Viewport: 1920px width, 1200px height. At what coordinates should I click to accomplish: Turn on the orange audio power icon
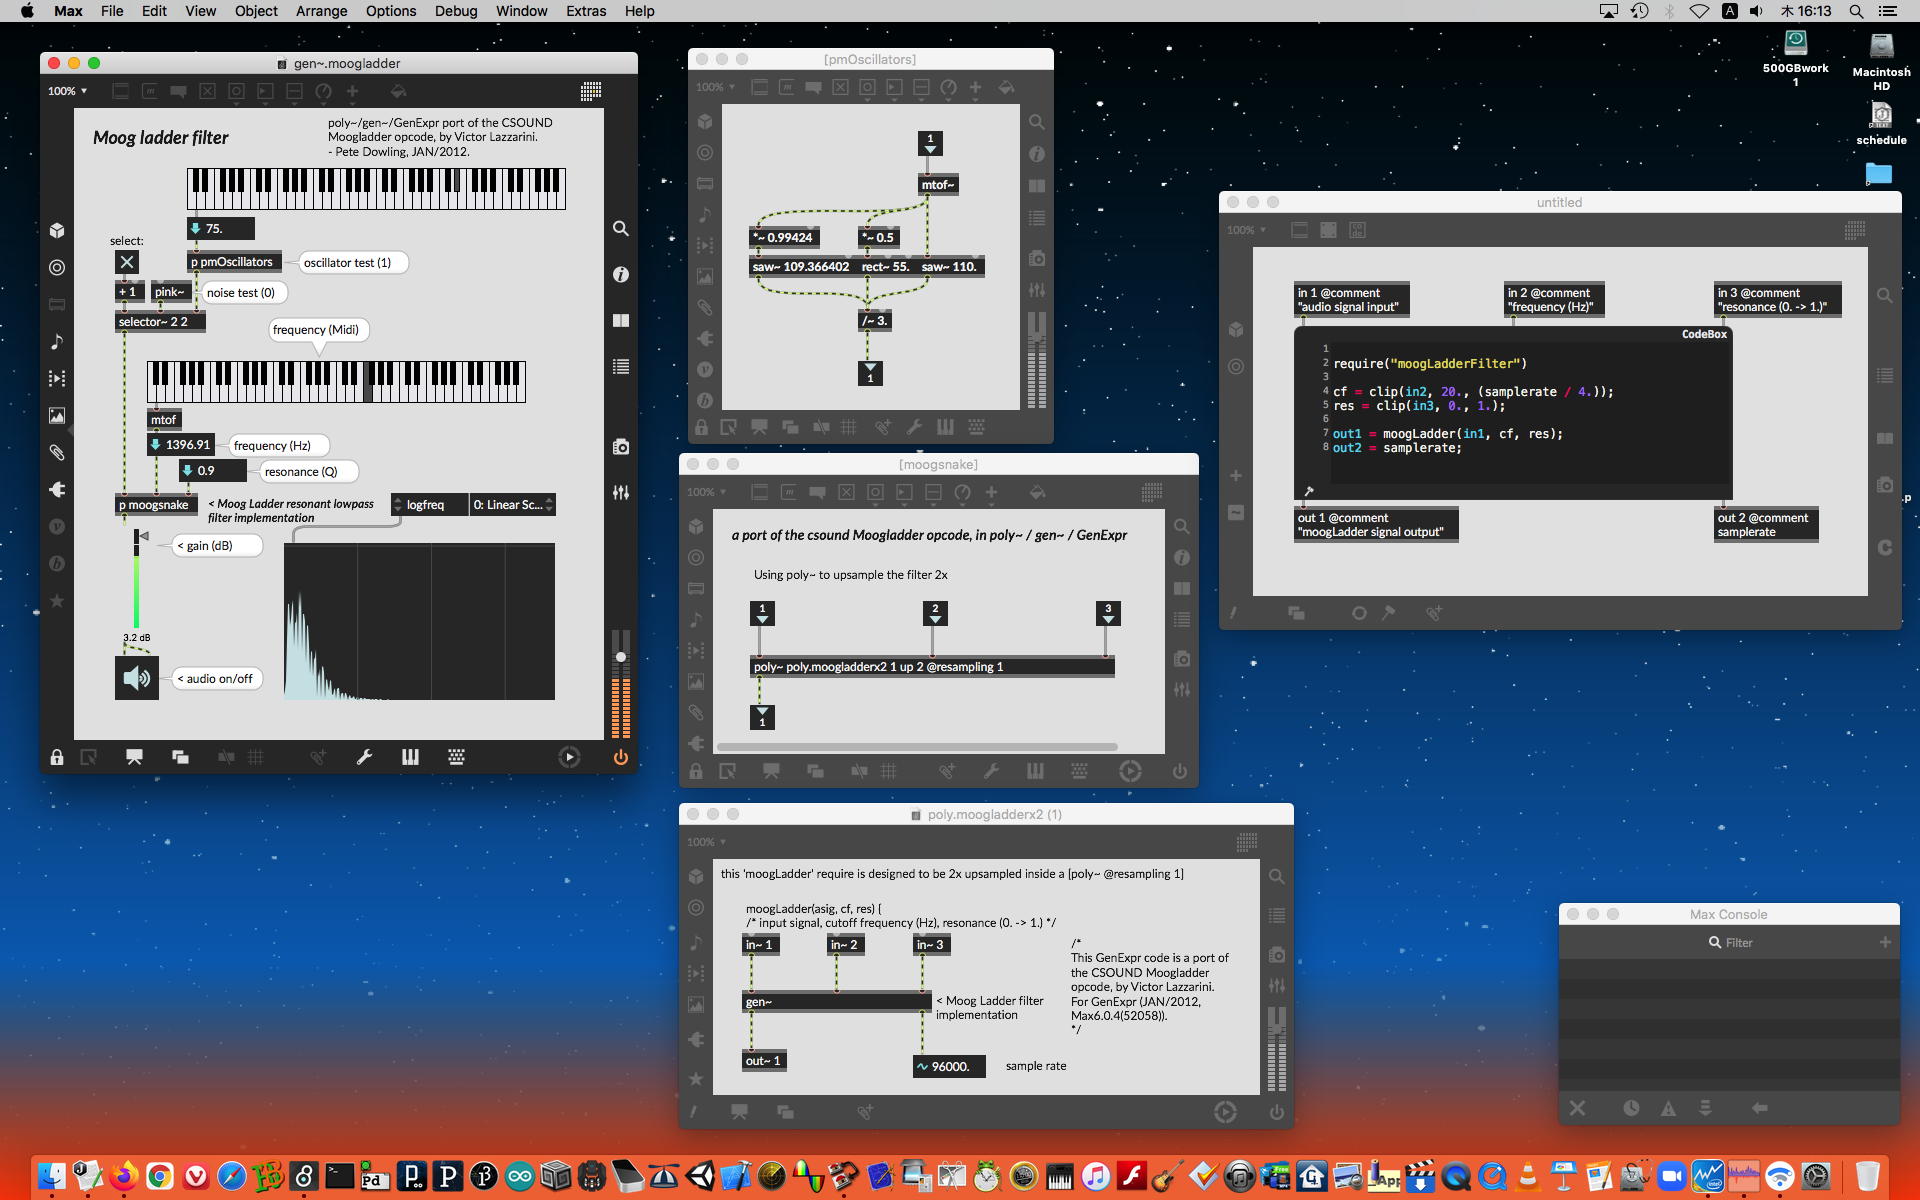(x=620, y=757)
